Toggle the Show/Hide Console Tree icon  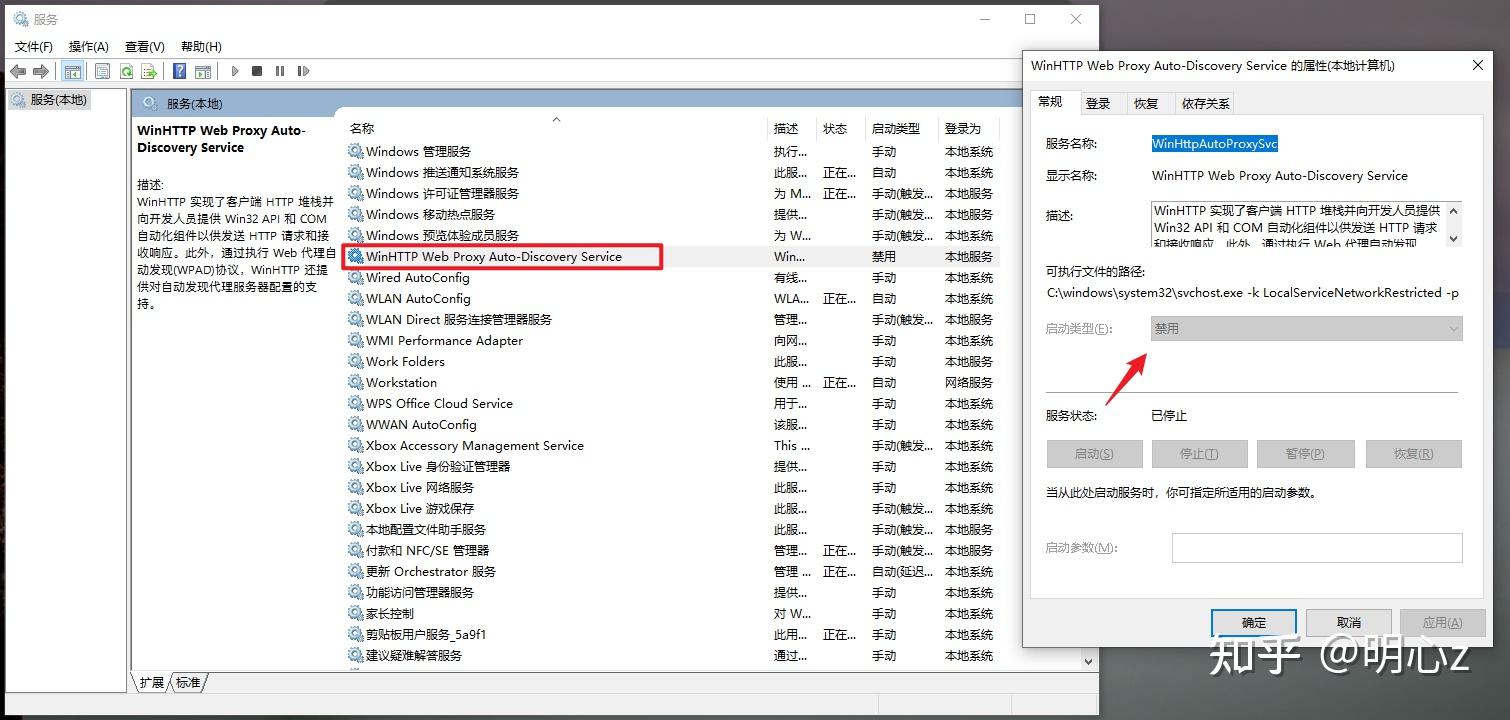(72, 71)
